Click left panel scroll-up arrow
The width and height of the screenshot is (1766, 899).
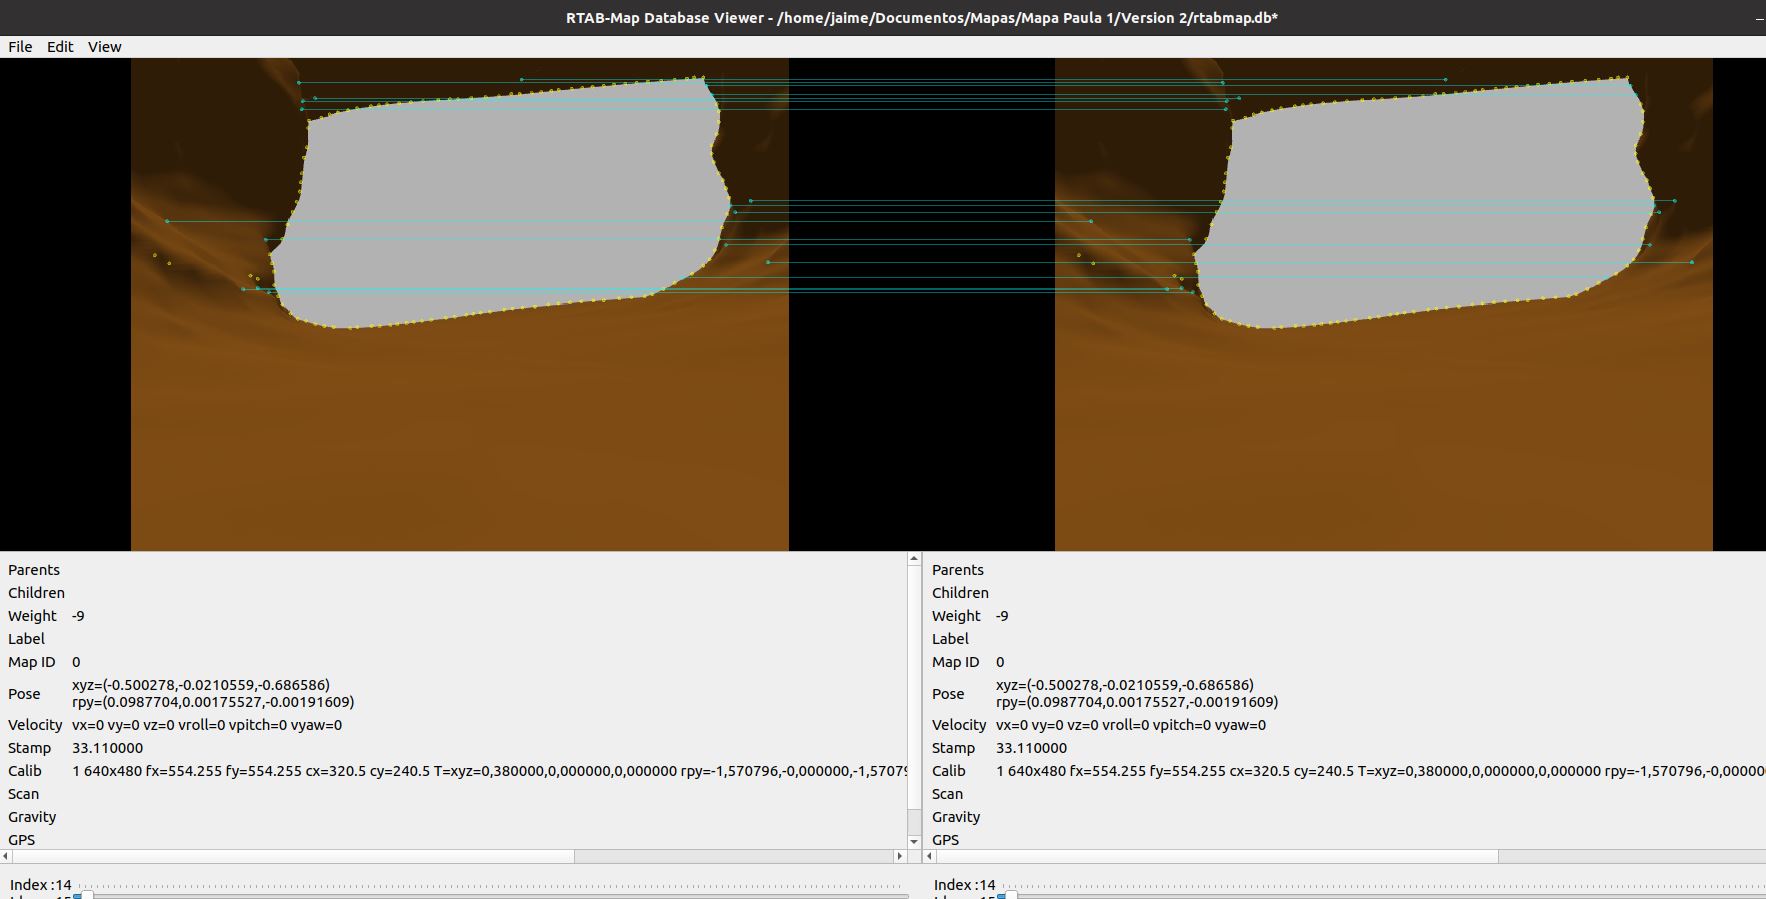point(914,560)
